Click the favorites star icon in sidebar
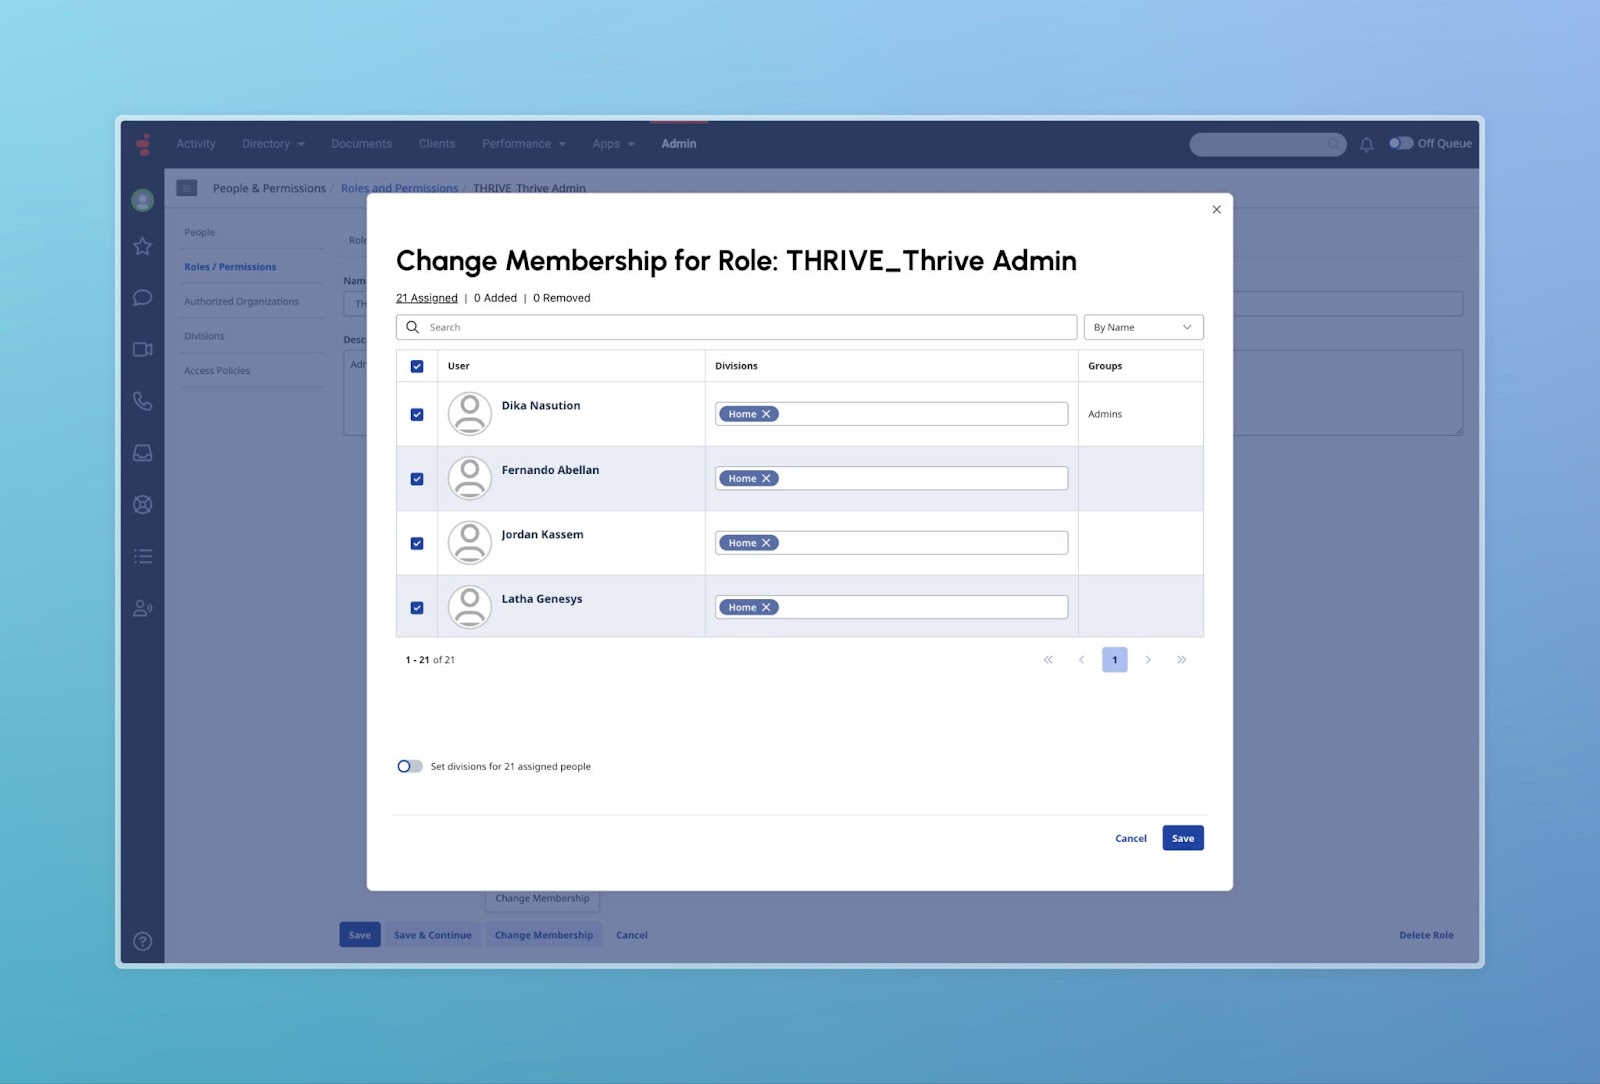 click(143, 245)
